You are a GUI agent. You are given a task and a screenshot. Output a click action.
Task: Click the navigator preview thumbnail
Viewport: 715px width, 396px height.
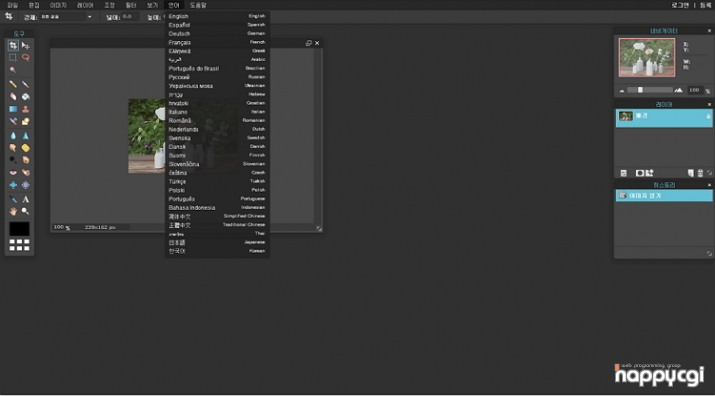coord(647,57)
